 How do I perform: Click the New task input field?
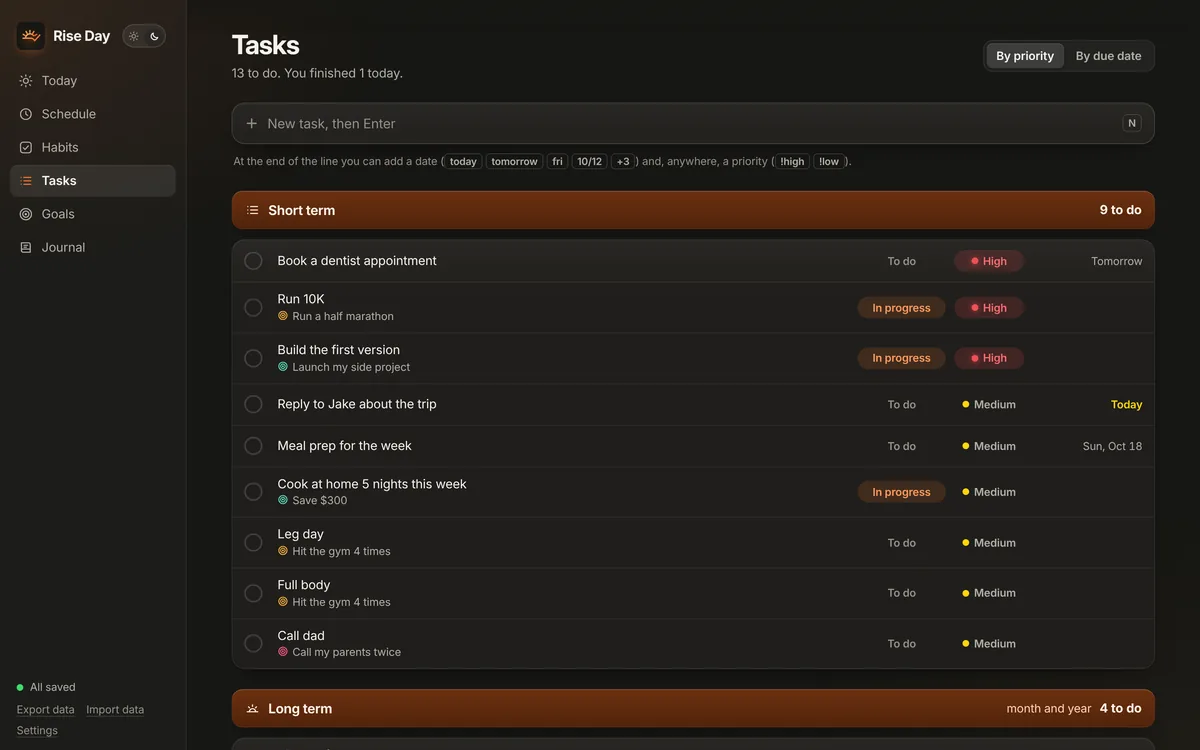coord(693,124)
